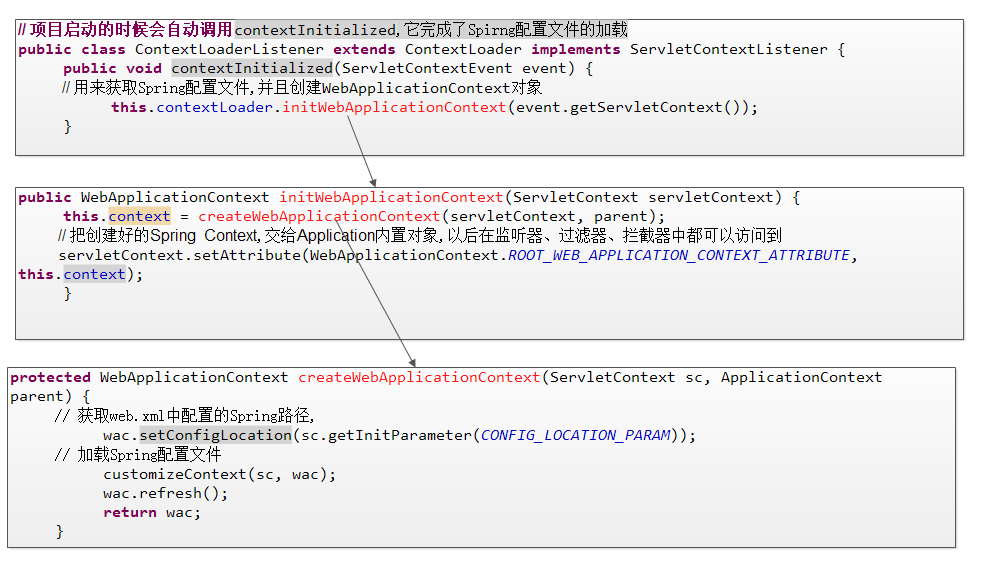1000x568 pixels.
Task: Click the highlighted contextInitialized method declaration
Action: click(252, 68)
